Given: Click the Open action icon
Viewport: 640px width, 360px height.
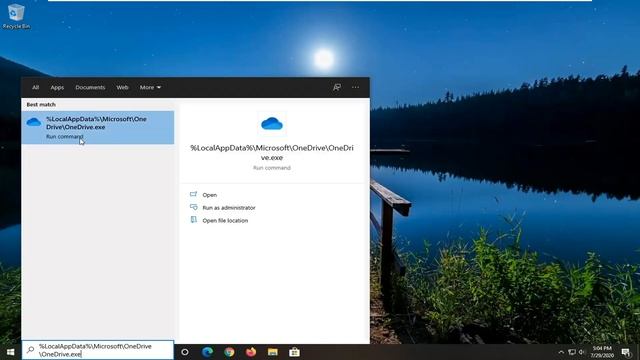Looking at the screenshot, I should pos(193,194).
